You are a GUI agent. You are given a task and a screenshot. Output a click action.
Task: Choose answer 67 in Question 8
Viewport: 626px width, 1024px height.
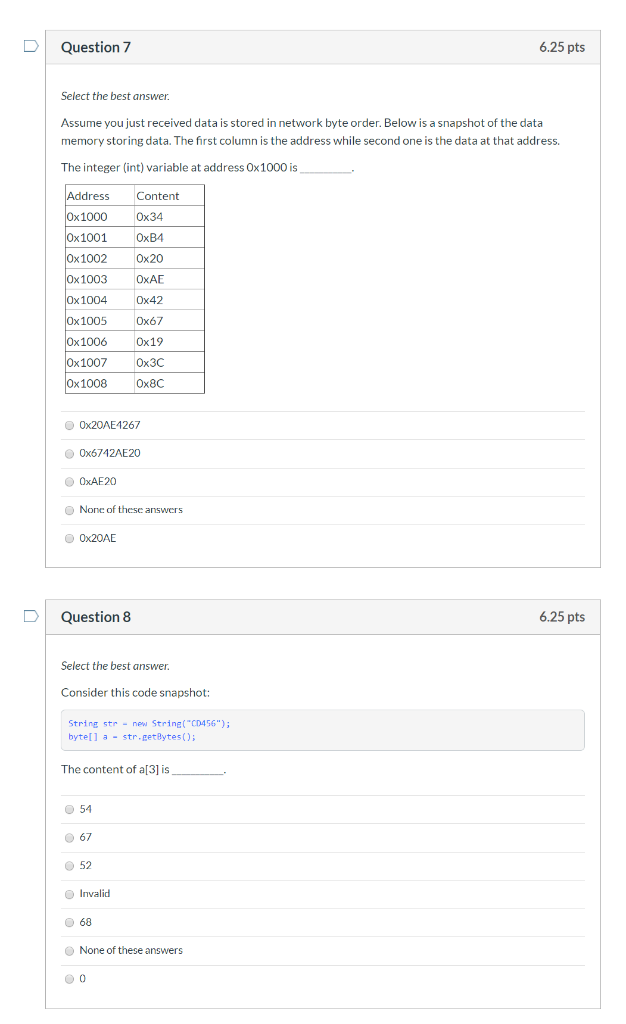point(69,837)
